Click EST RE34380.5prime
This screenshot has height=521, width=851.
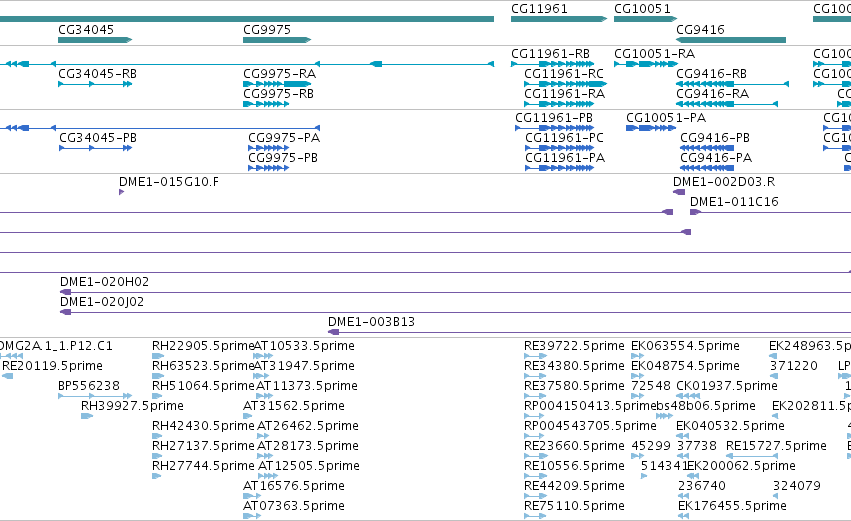[535, 376]
